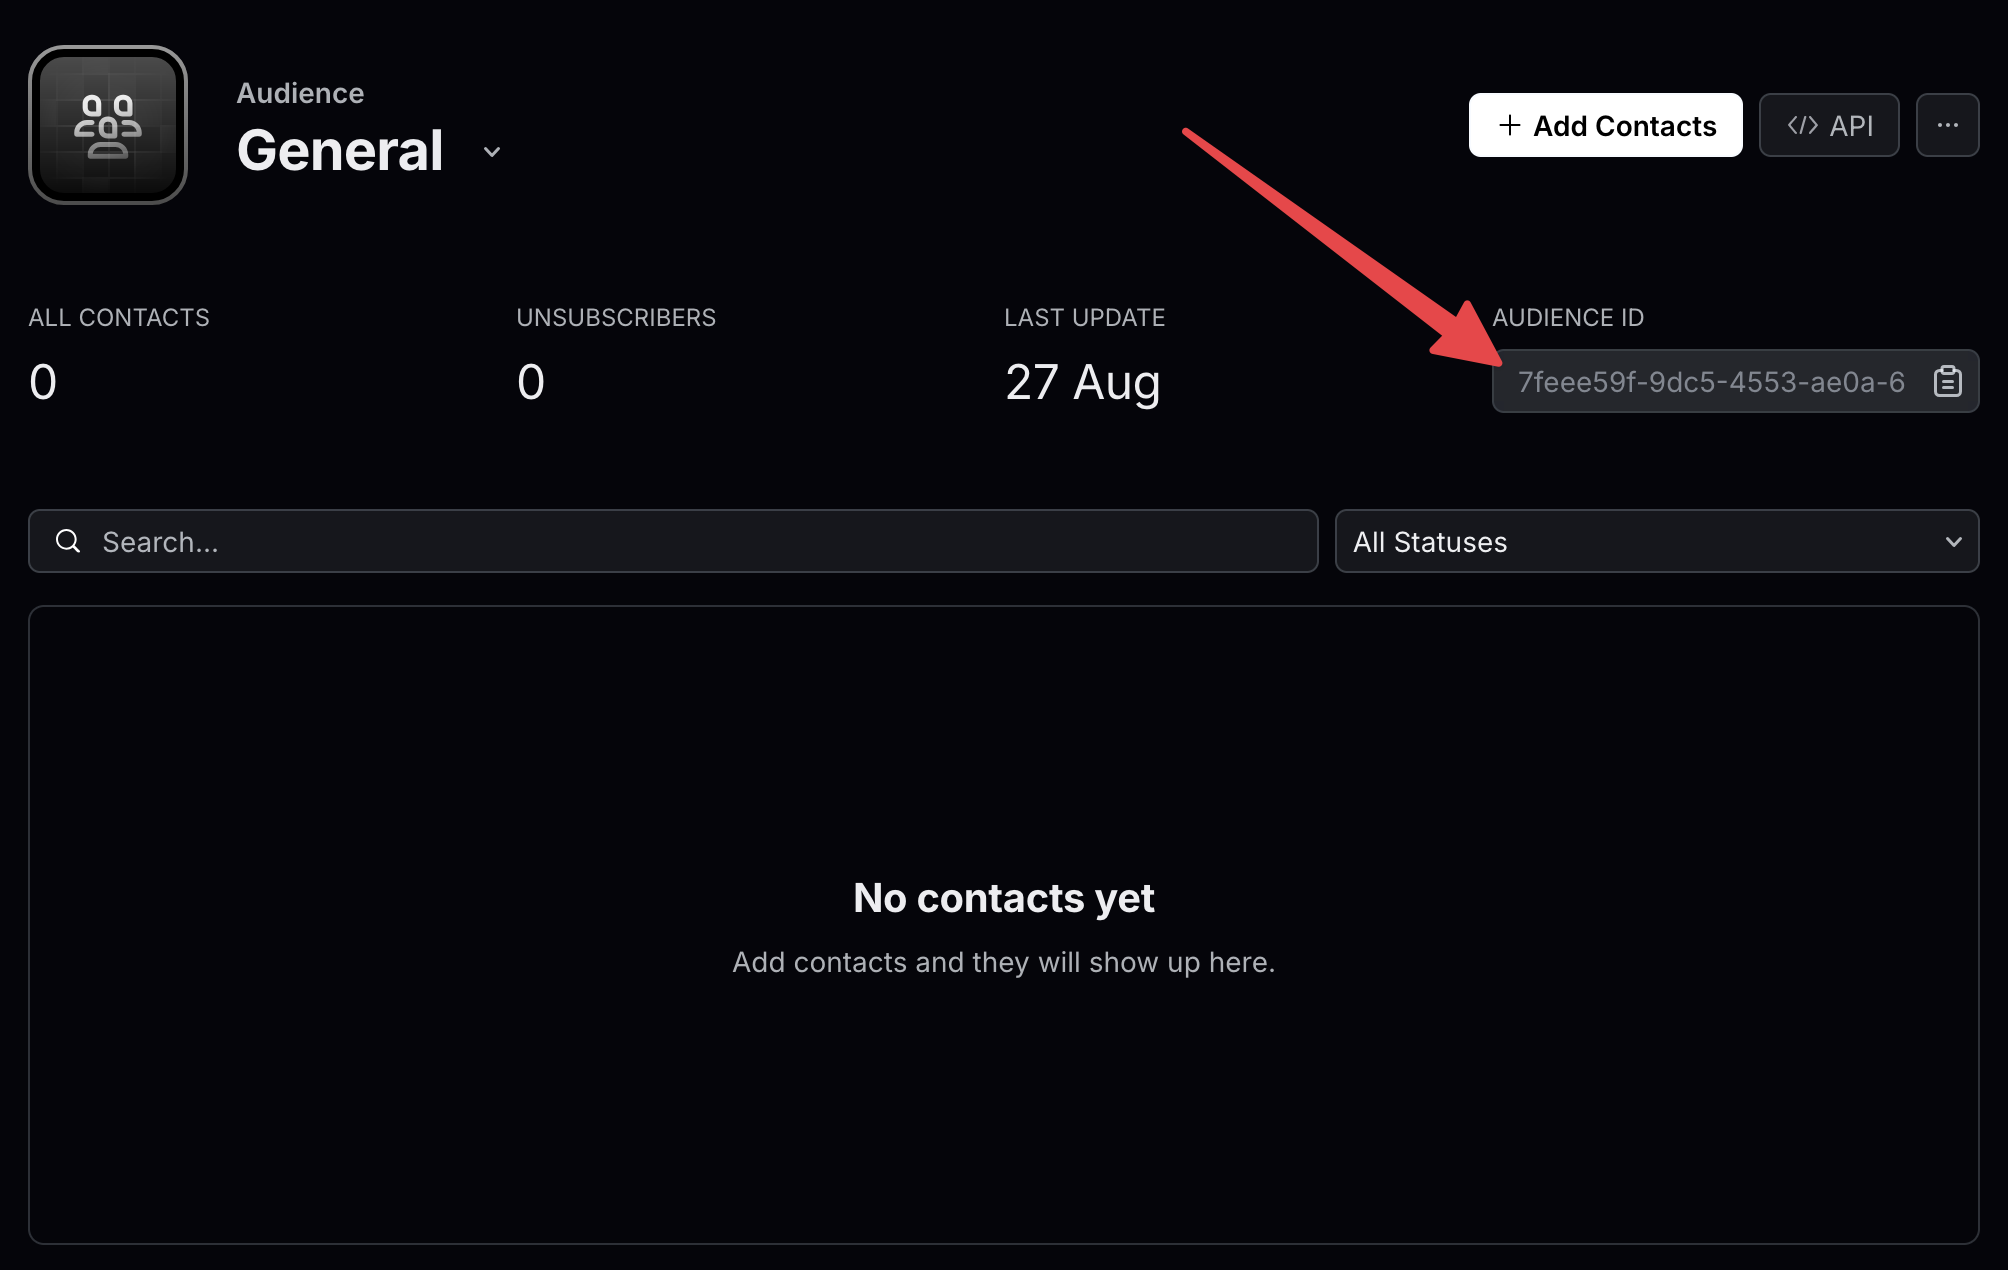This screenshot has height=1270, width=2008.
Task: Click the All Contacts count value
Action: 43,381
